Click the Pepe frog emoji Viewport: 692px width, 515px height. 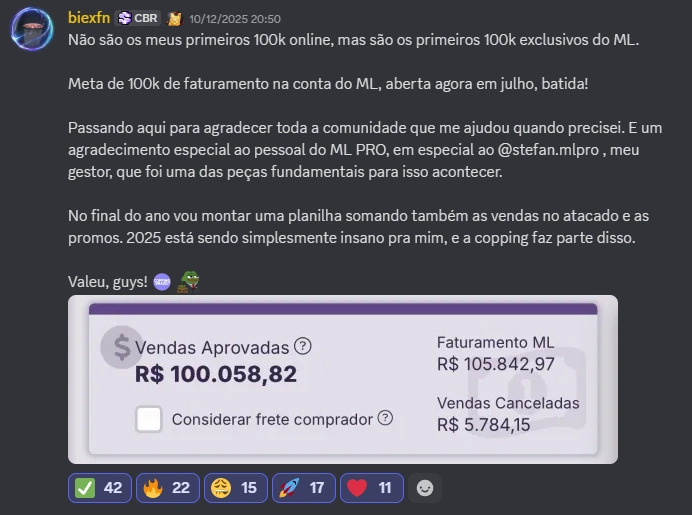[188, 282]
